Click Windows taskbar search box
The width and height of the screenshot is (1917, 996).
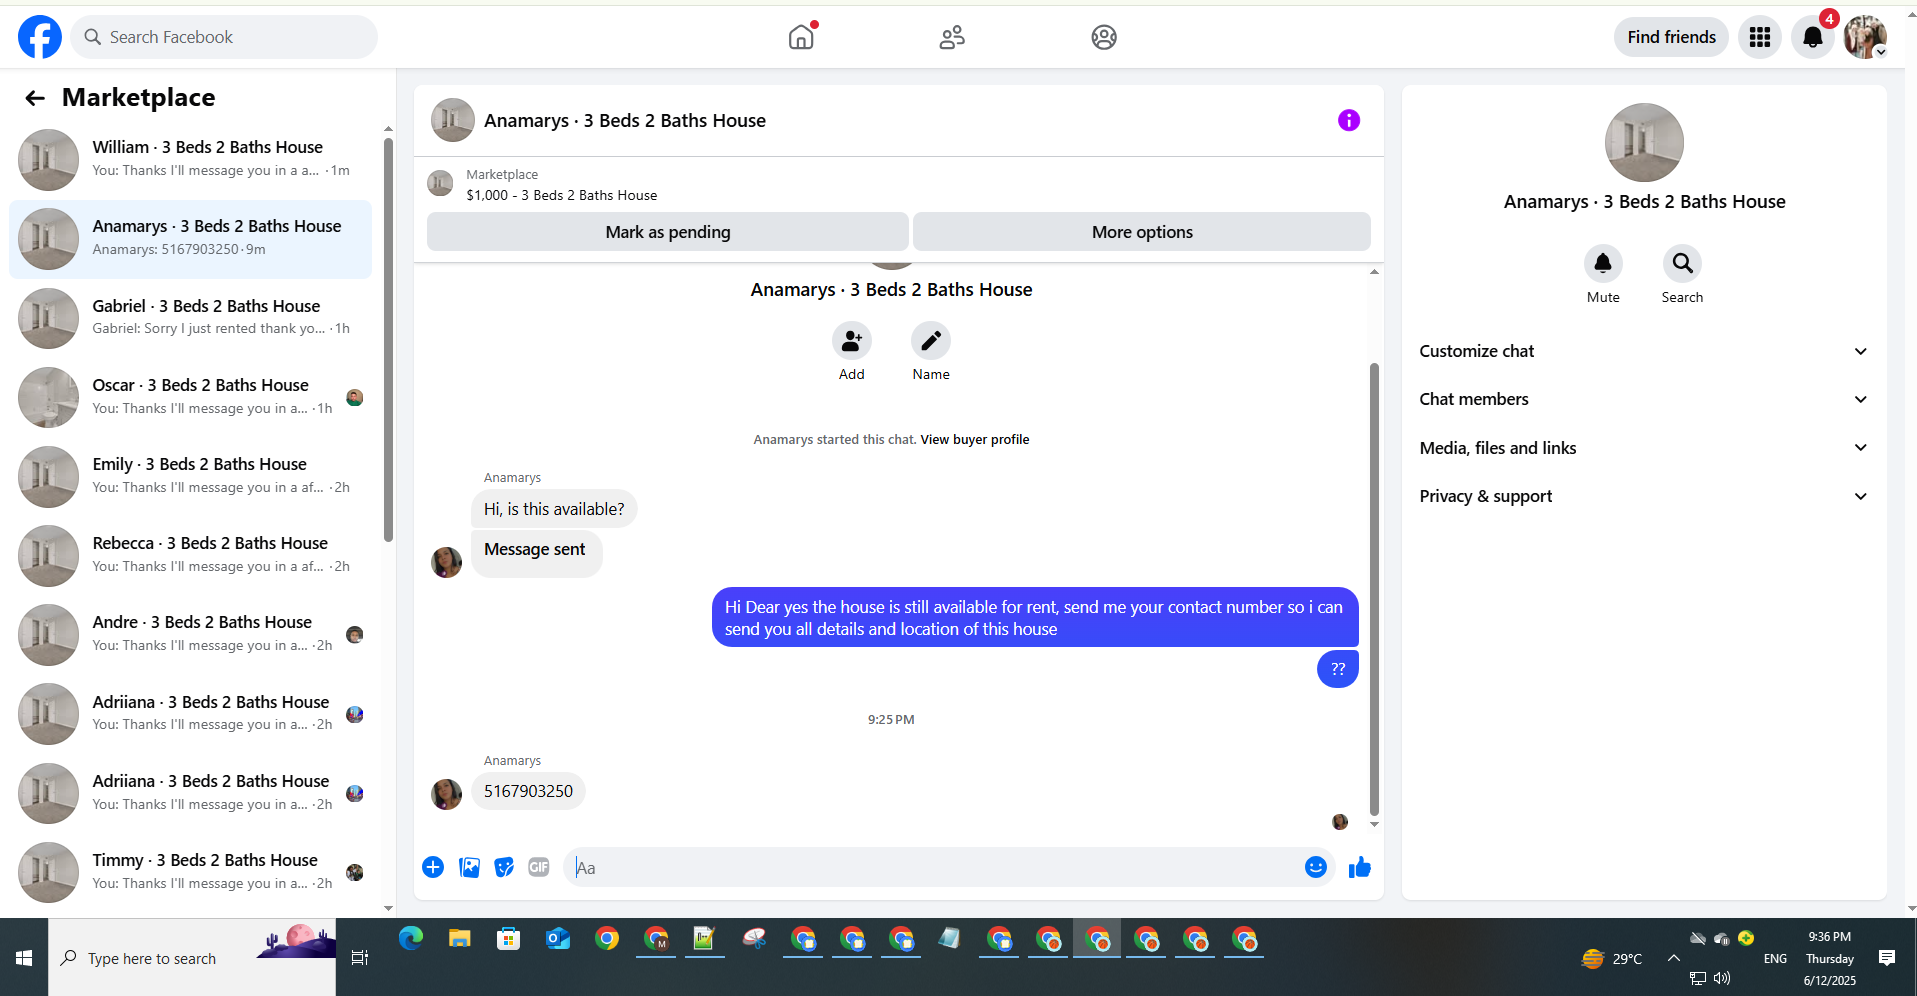(192, 958)
